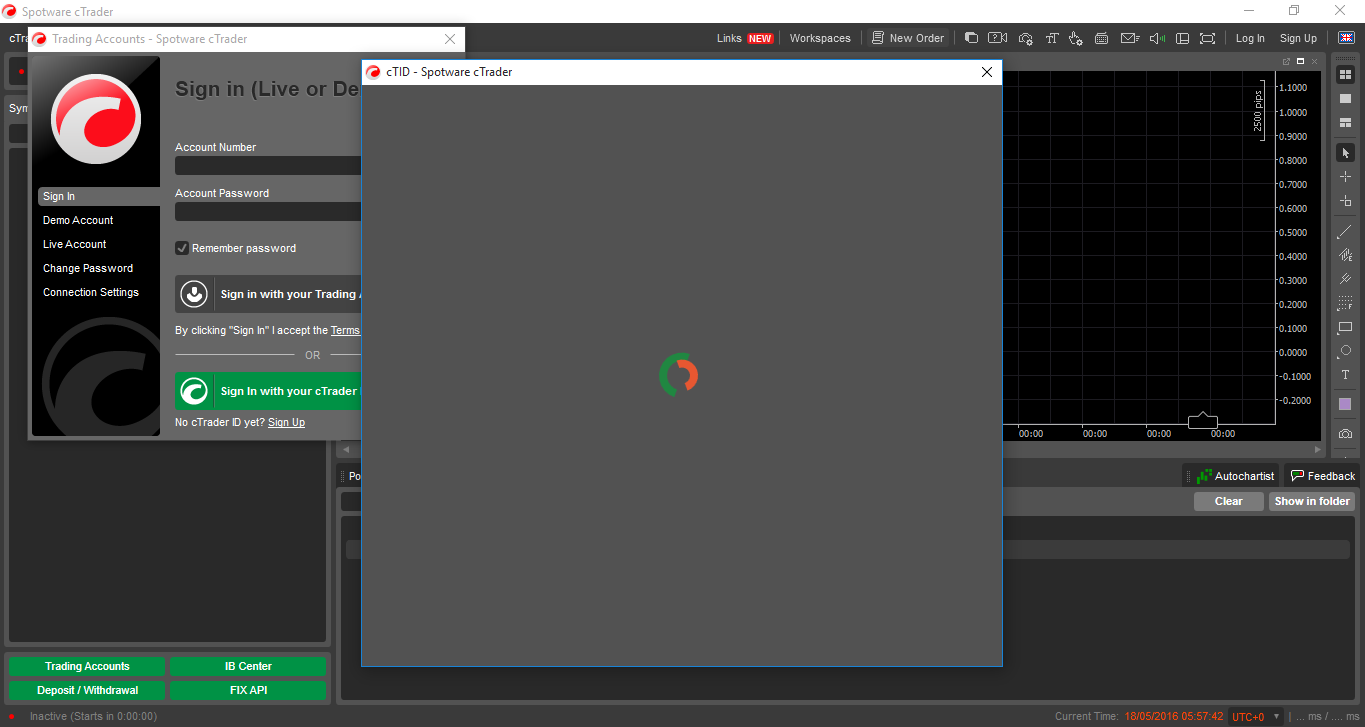Viewport: 1365px width, 727px height.
Task: Select the ellipse shape tool
Action: [1345, 351]
